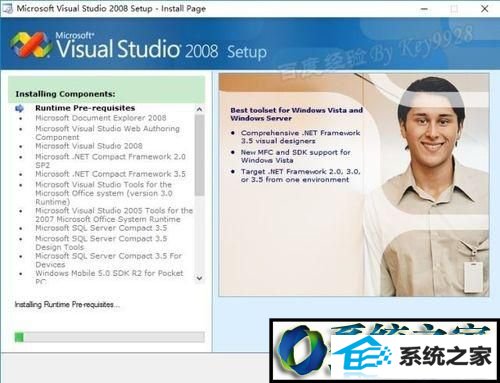Select 'SQL Server Compact 3.5 Design Tools' entry

(x=101, y=243)
